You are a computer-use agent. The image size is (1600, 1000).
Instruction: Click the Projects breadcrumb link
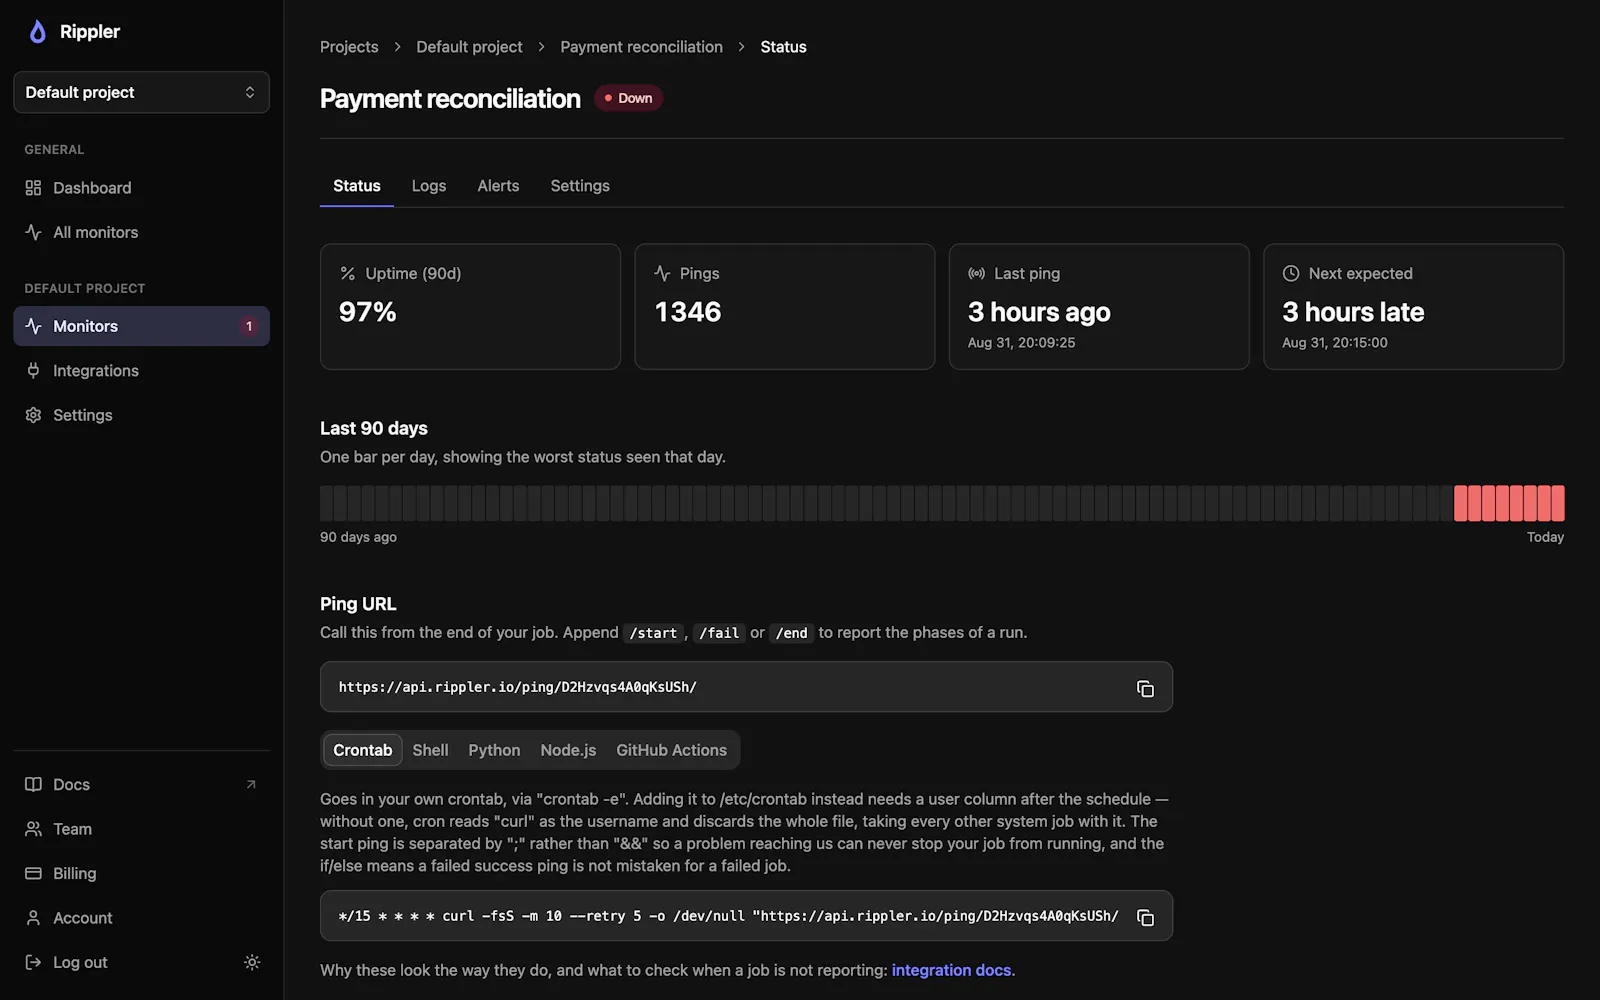[x=349, y=47]
